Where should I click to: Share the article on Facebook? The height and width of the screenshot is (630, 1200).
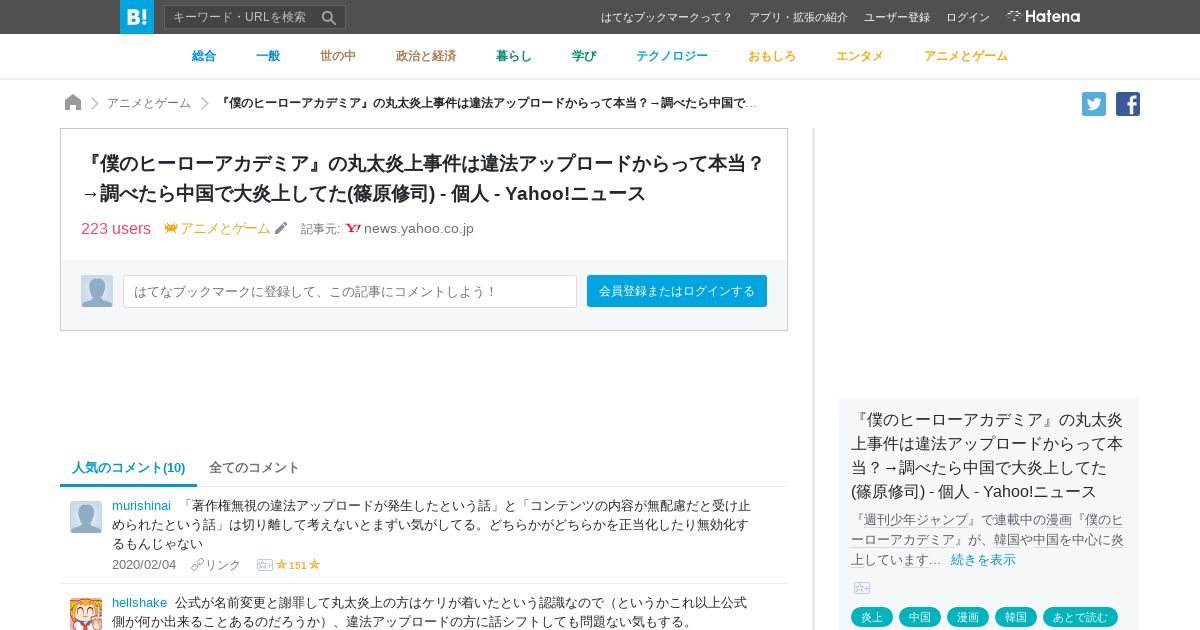point(1128,104)
